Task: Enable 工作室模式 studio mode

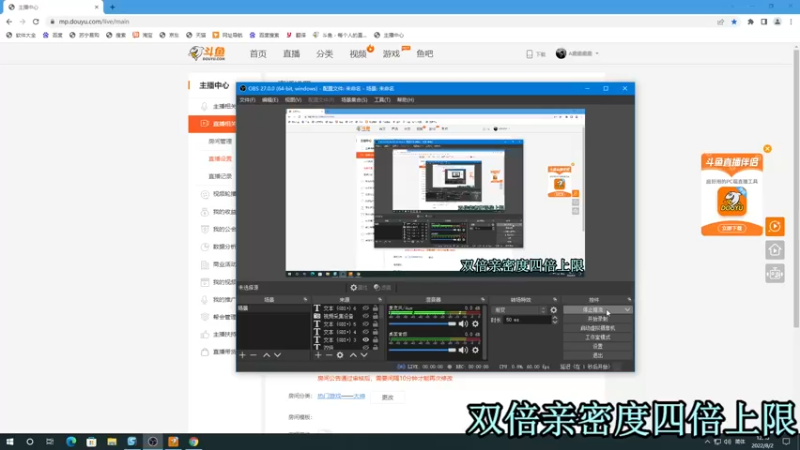Action: tap(597, 337)
